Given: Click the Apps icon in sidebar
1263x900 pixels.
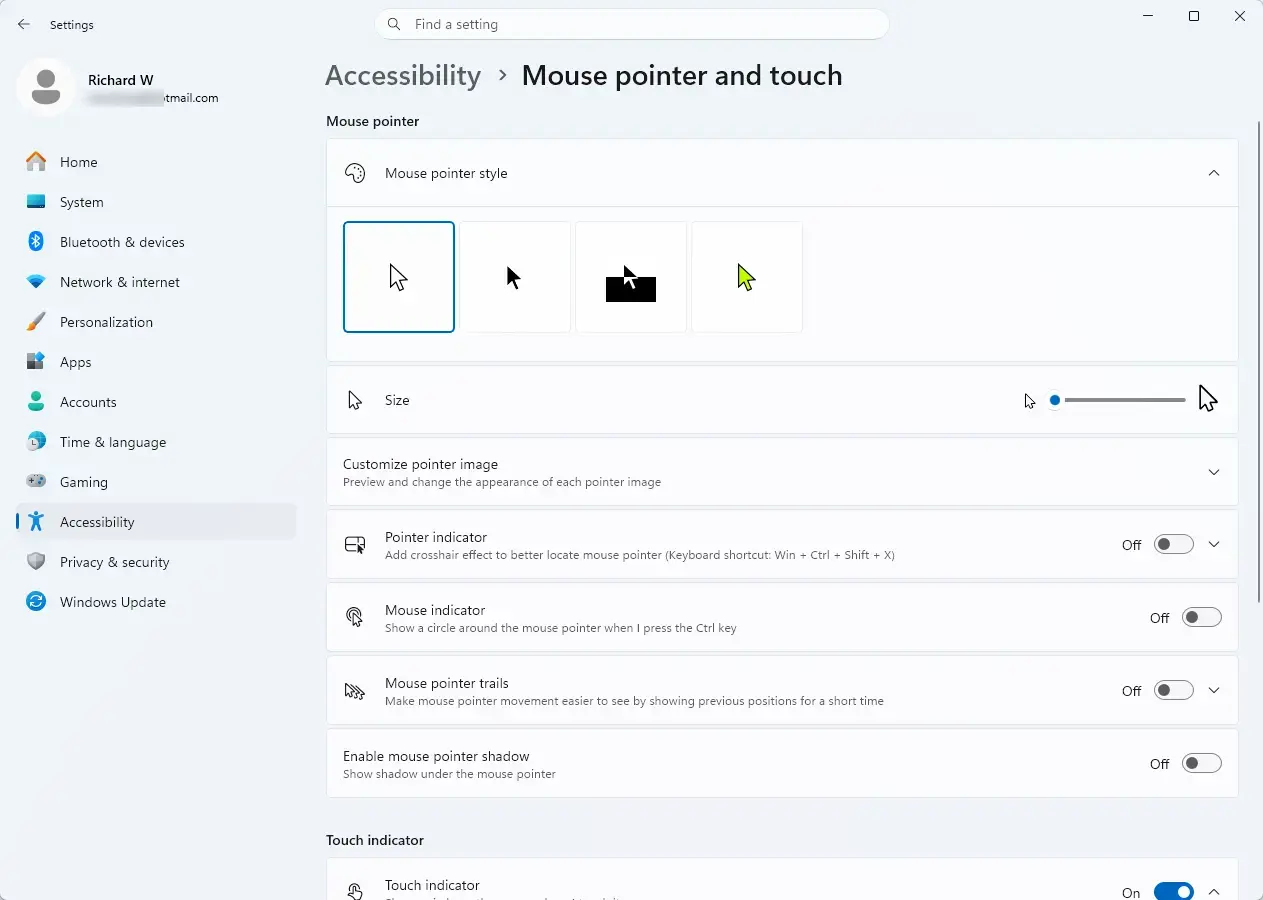Looking at the screenshot, I should (x=36, y=361).
